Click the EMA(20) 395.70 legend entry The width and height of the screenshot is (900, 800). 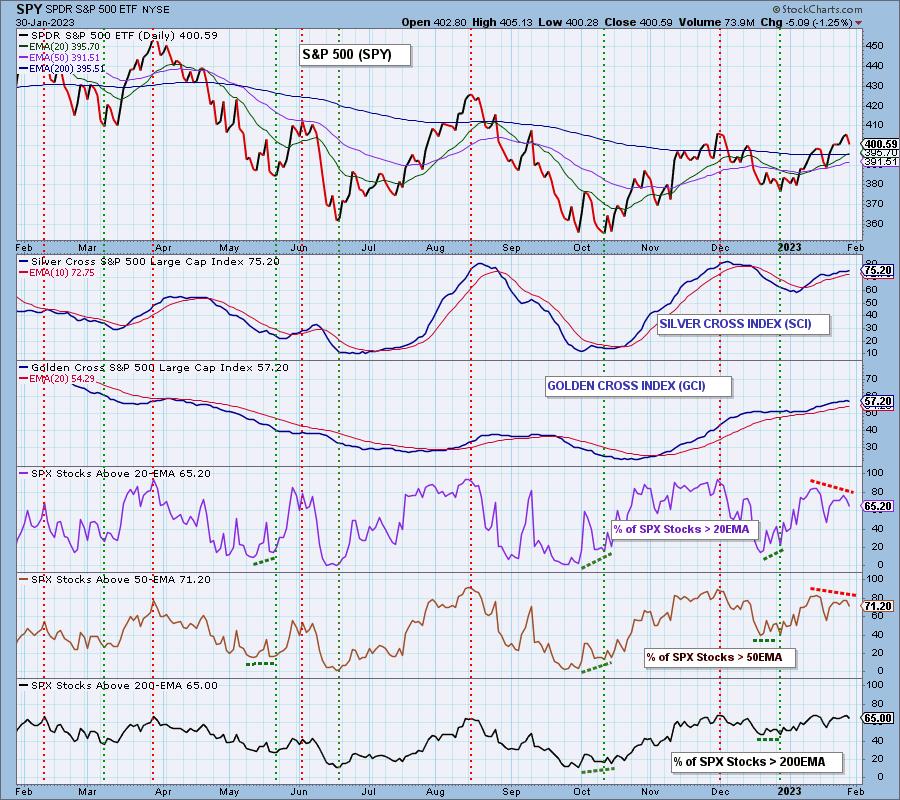click(x=59, y=46)
